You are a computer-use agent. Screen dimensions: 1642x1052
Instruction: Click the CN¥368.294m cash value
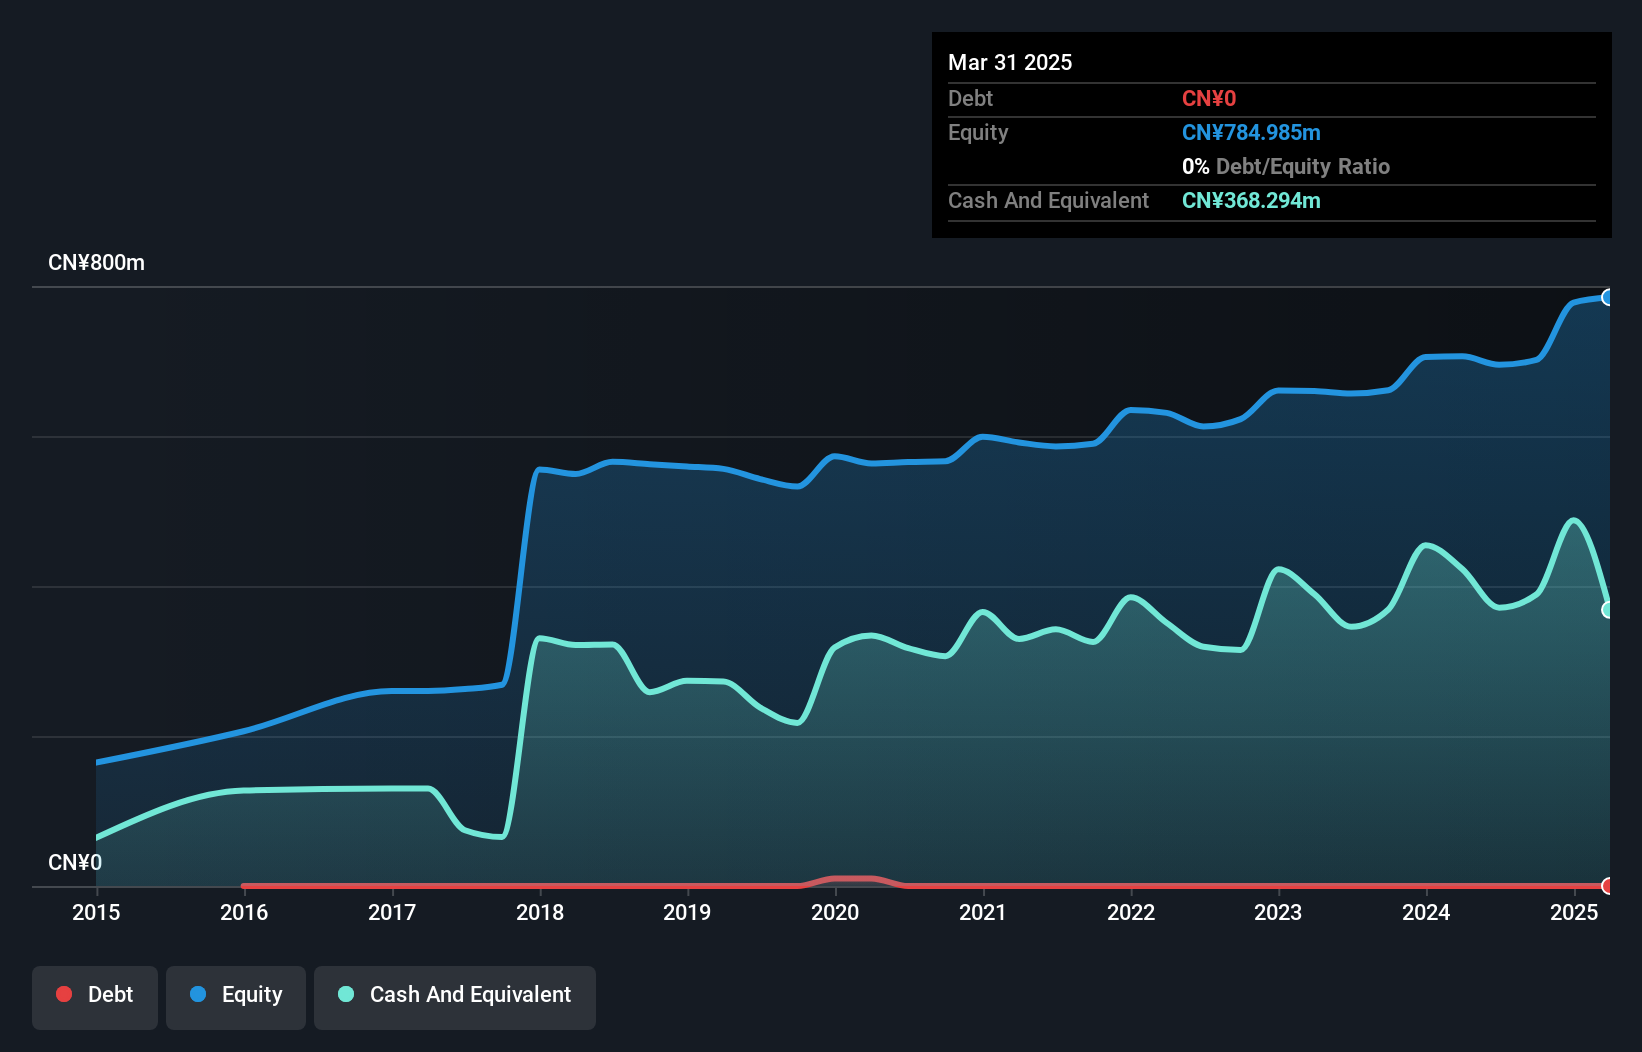pyautogui.click(x=1251, y=201)
